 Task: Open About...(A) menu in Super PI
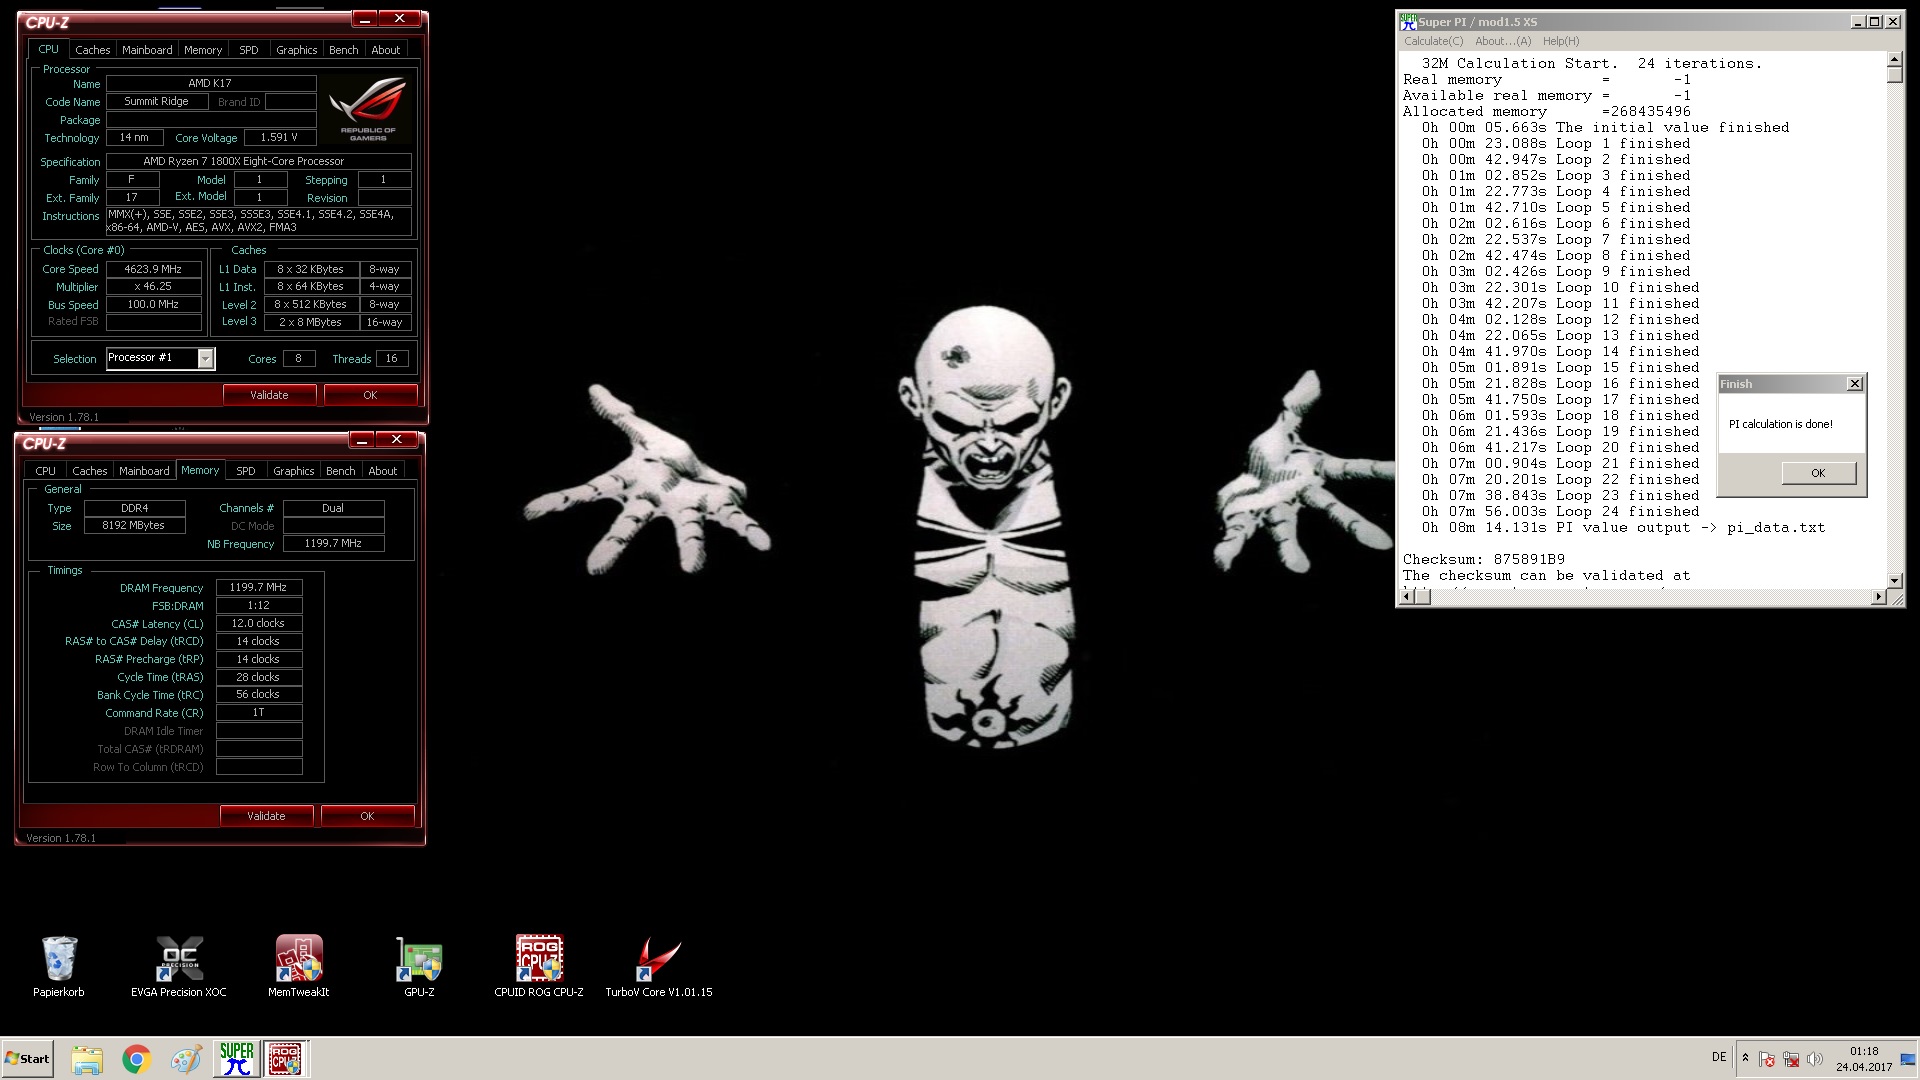[x=1503, y=41]
